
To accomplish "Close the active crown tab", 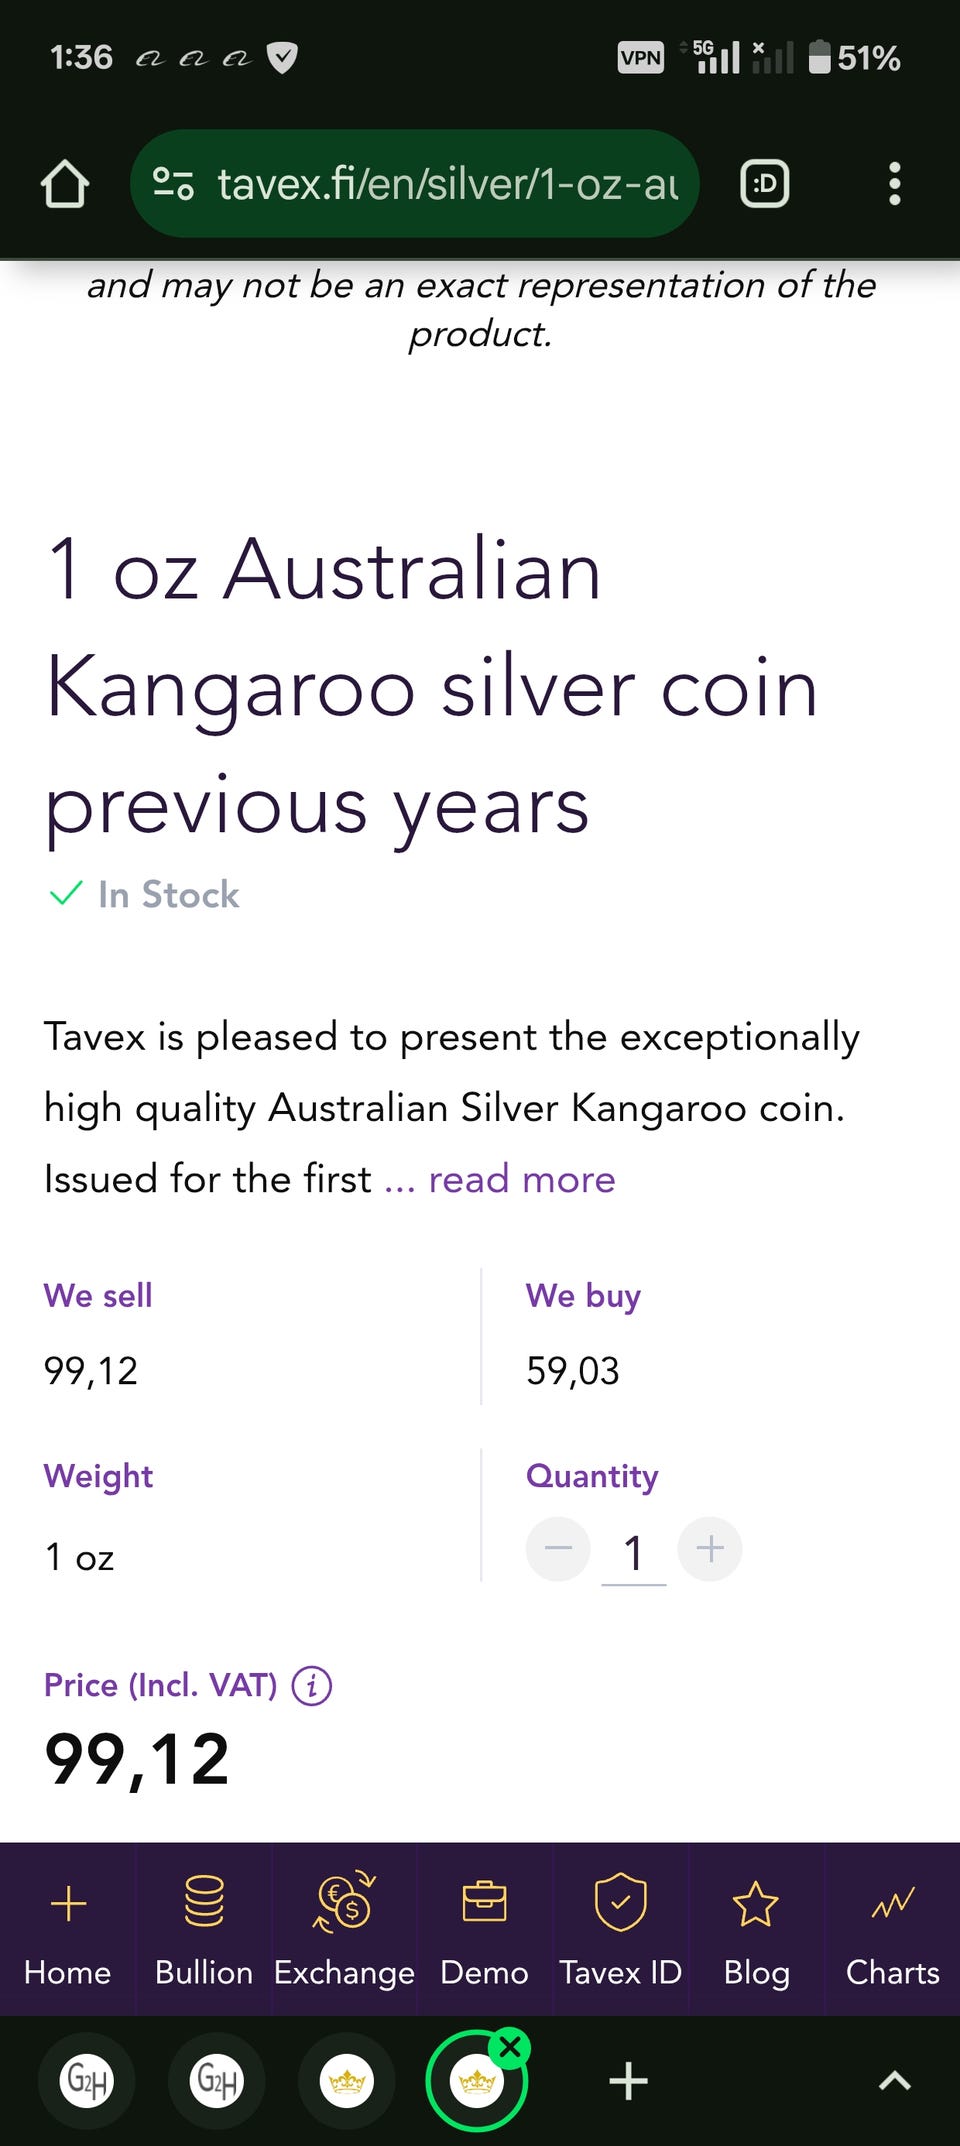I will tap(510, 2047).
